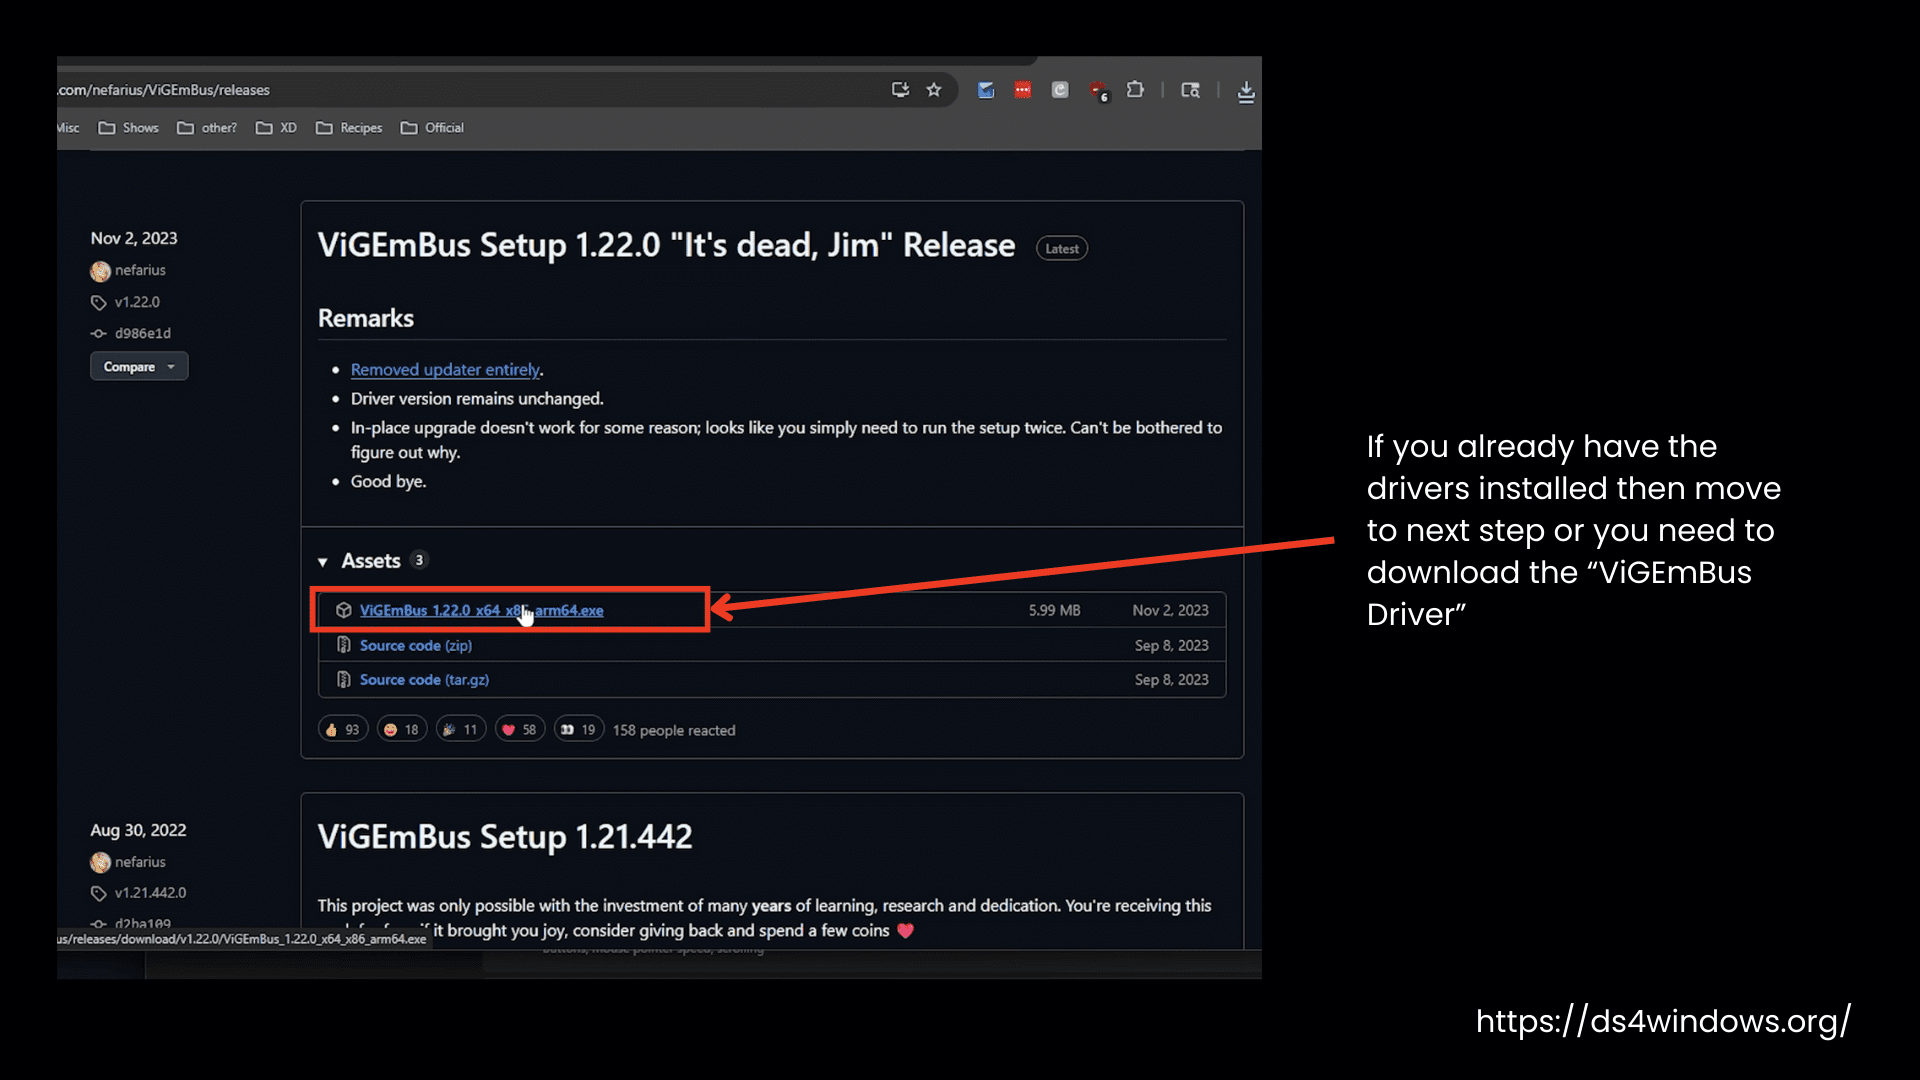Click the Latest badge

(1062, 248)
